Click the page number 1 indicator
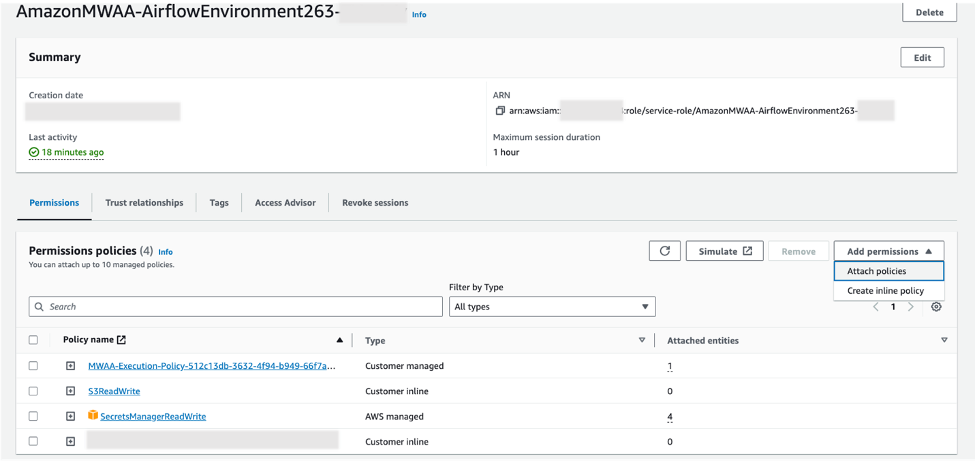 [x=893, y=307]
